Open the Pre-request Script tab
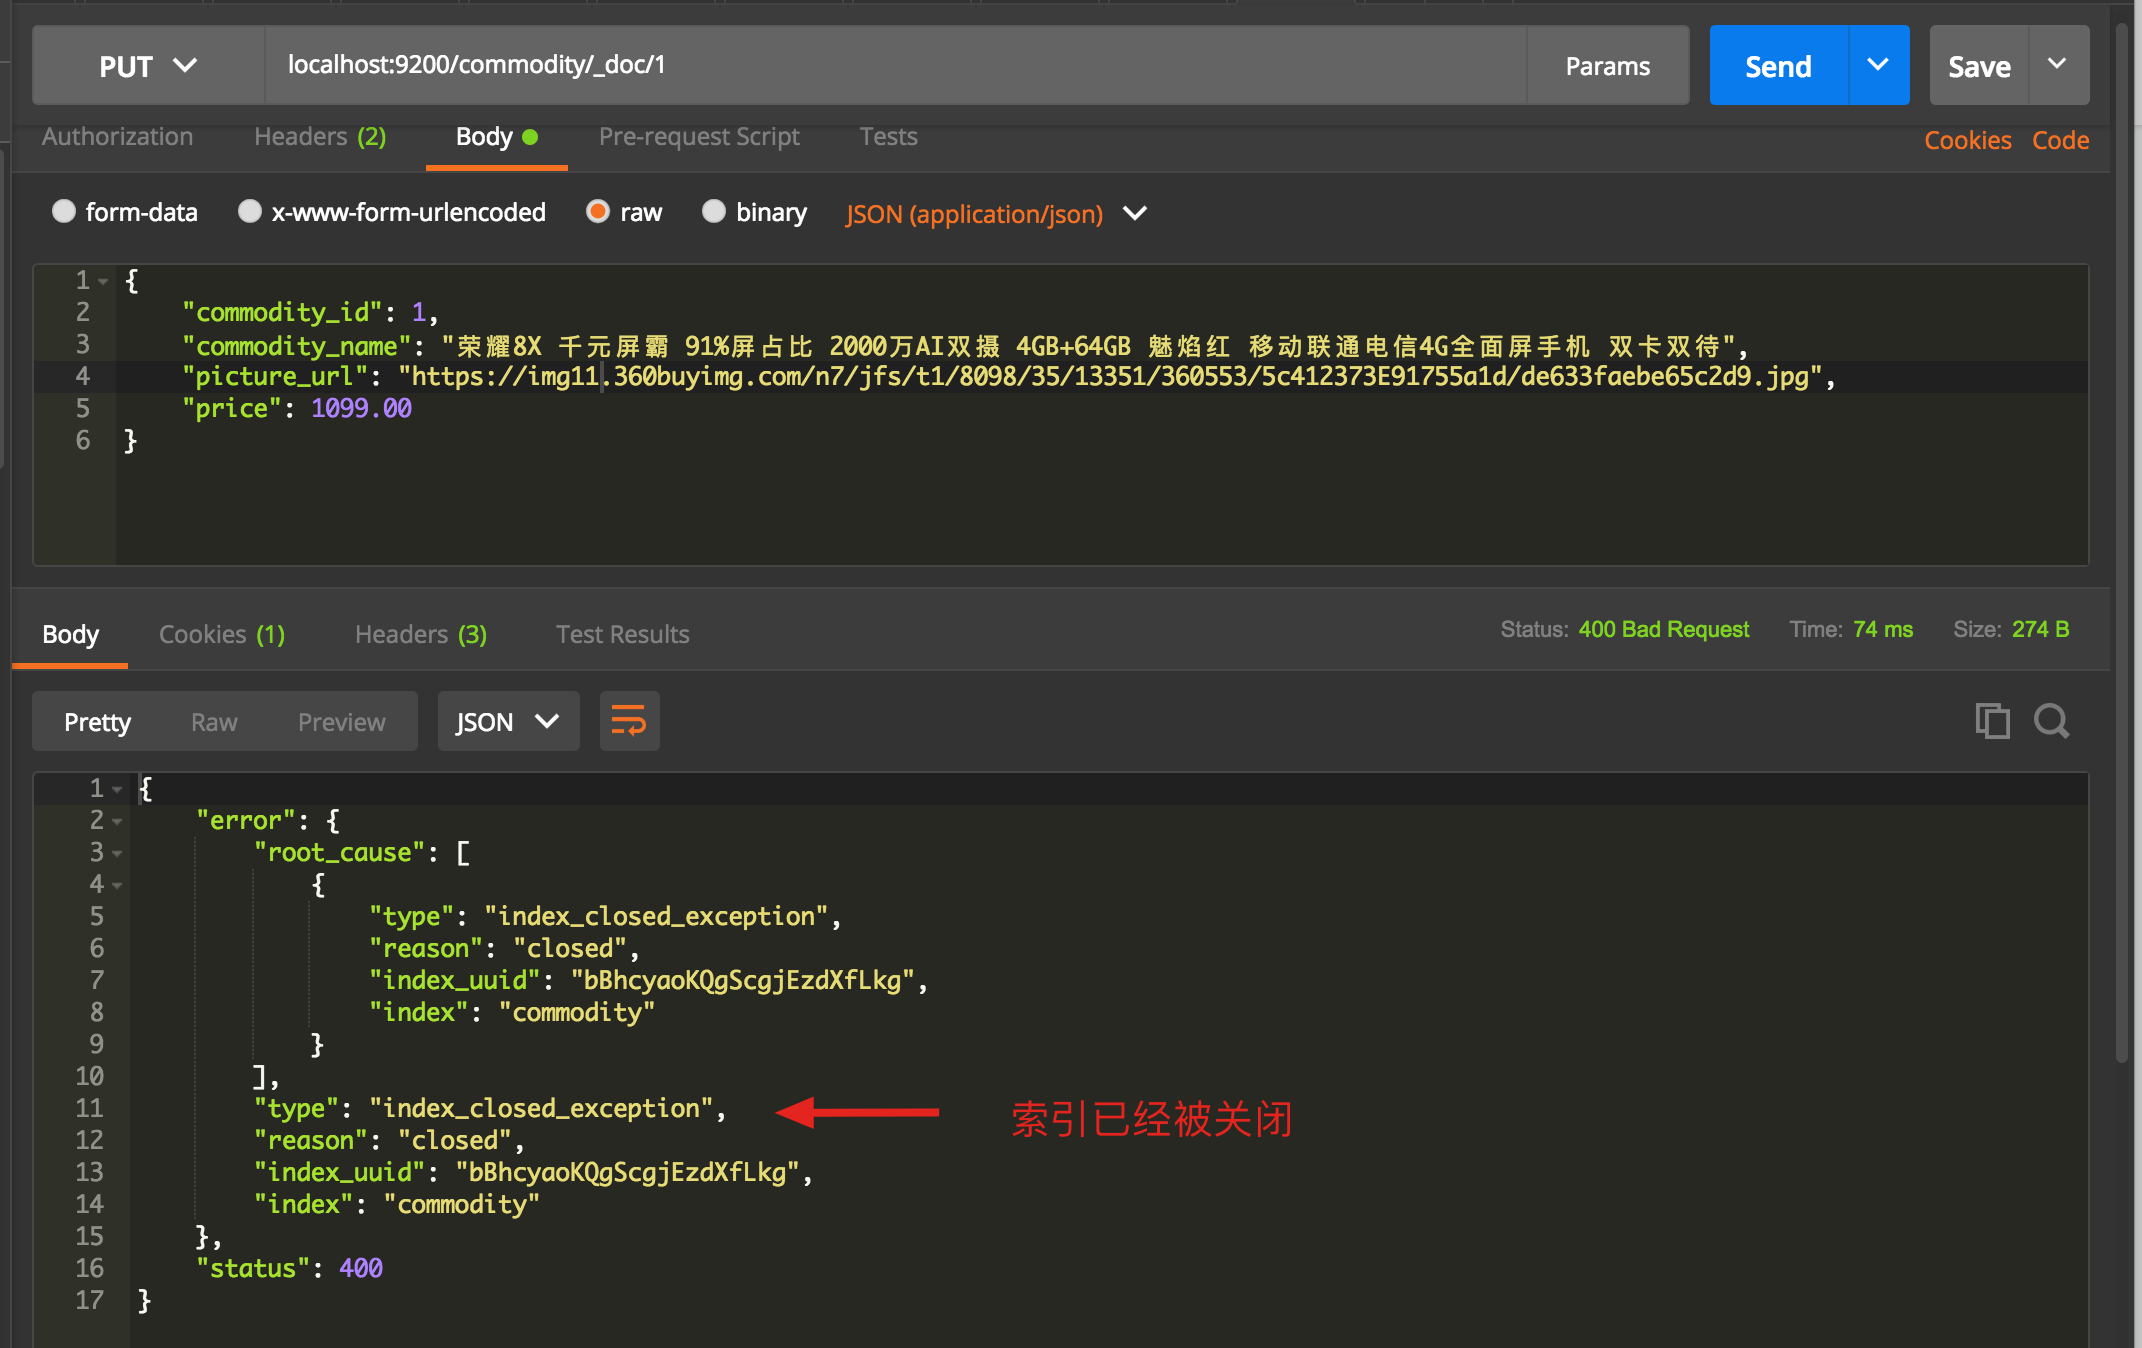This screenshot has width=2142, height=1348. click(699, 137)
